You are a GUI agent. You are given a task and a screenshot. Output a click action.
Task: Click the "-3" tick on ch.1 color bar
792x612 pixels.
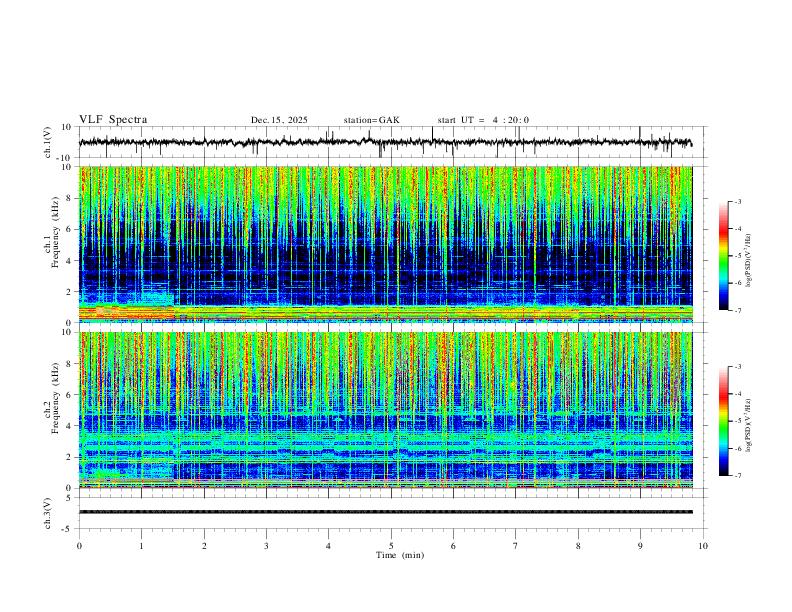(x=737, y=201)
